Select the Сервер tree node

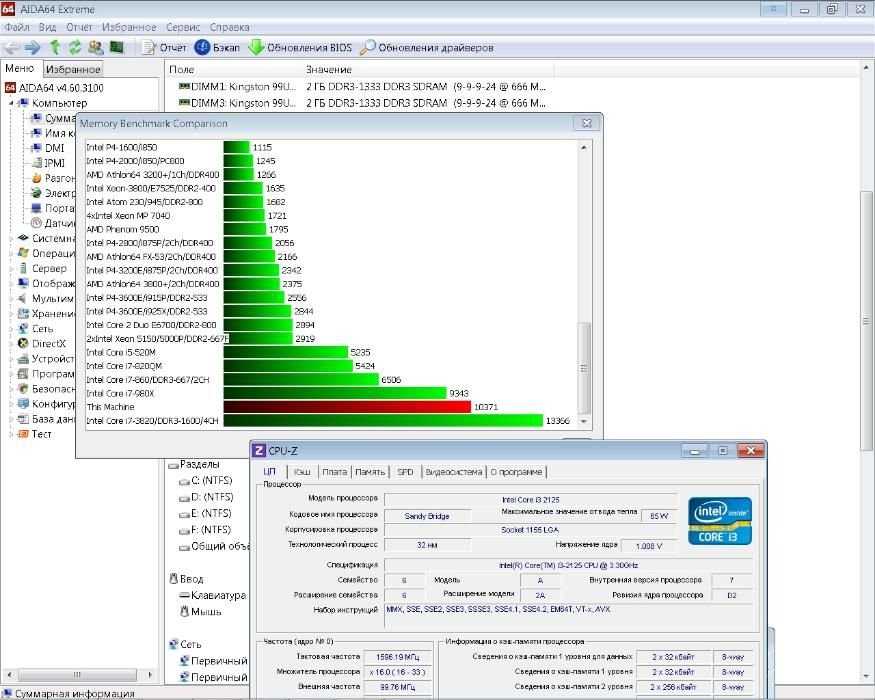(x=42, y=269)
